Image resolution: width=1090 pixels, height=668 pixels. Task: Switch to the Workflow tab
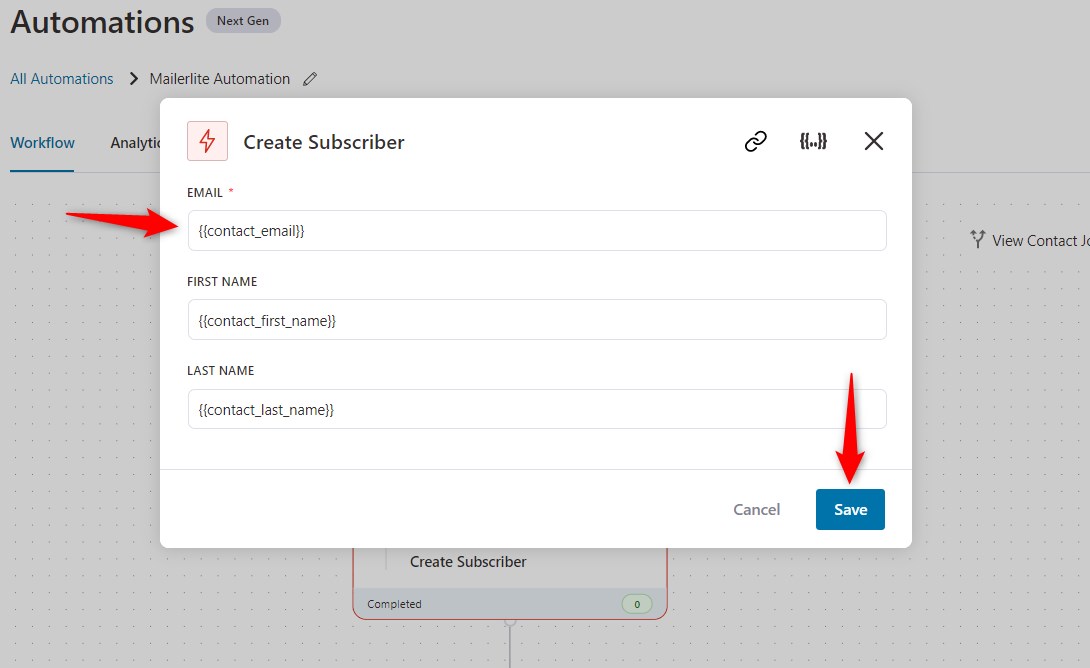pyautogui.click(x=42, y=143)
